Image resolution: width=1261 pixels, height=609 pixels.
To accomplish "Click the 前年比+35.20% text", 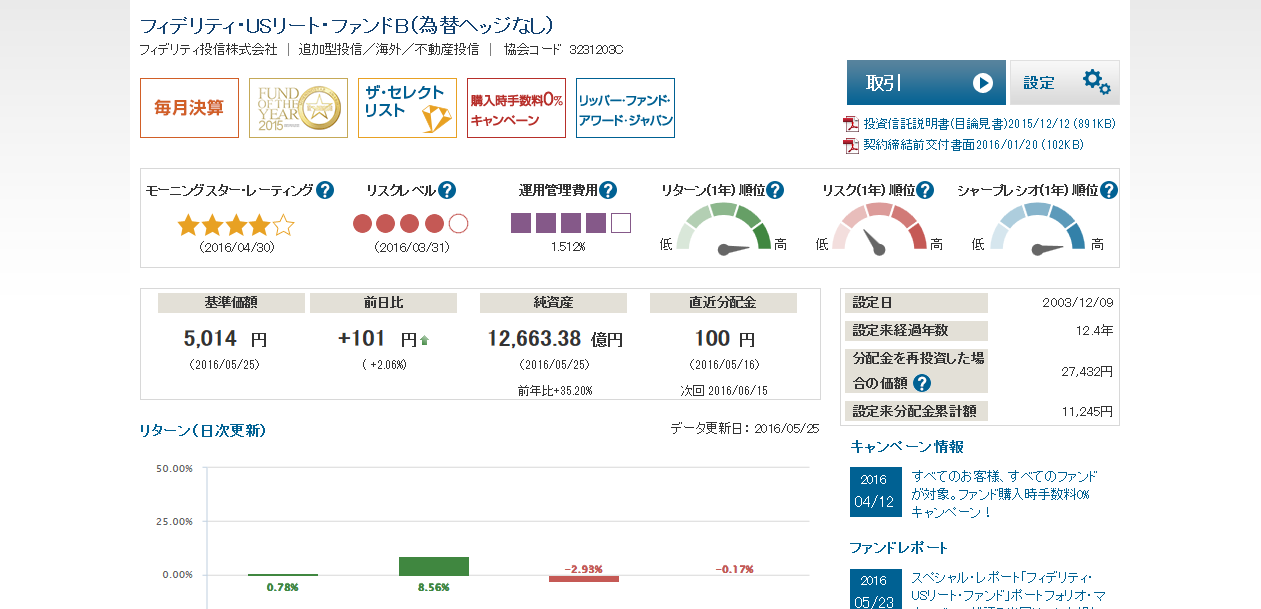I will pos(555,390).
